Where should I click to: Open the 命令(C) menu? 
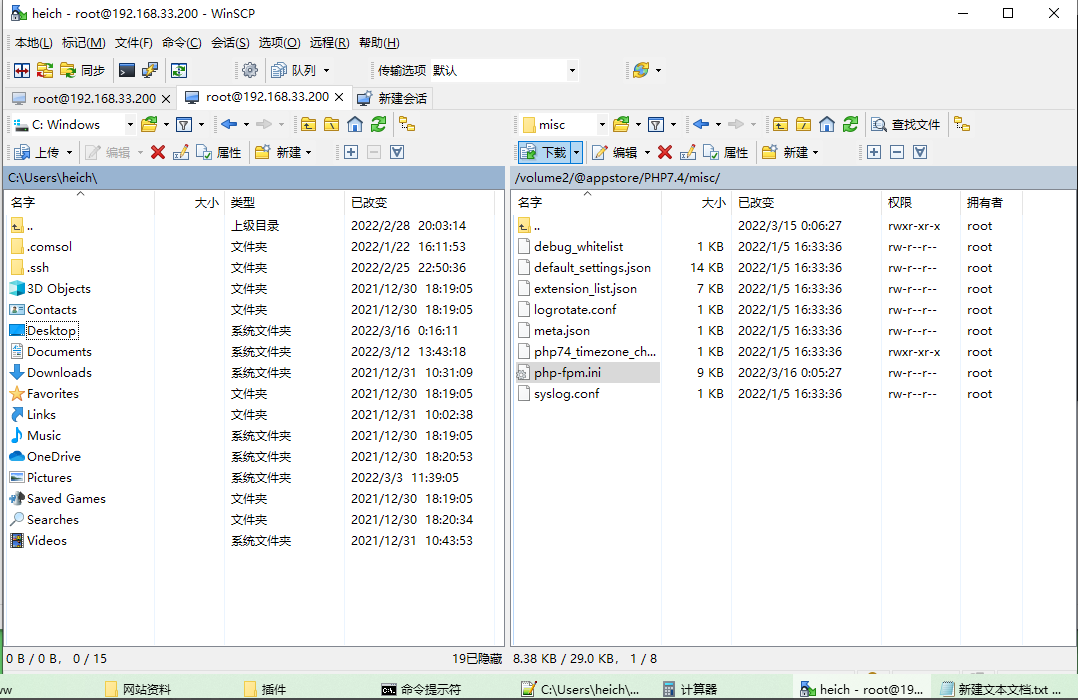tap(182, 43)
